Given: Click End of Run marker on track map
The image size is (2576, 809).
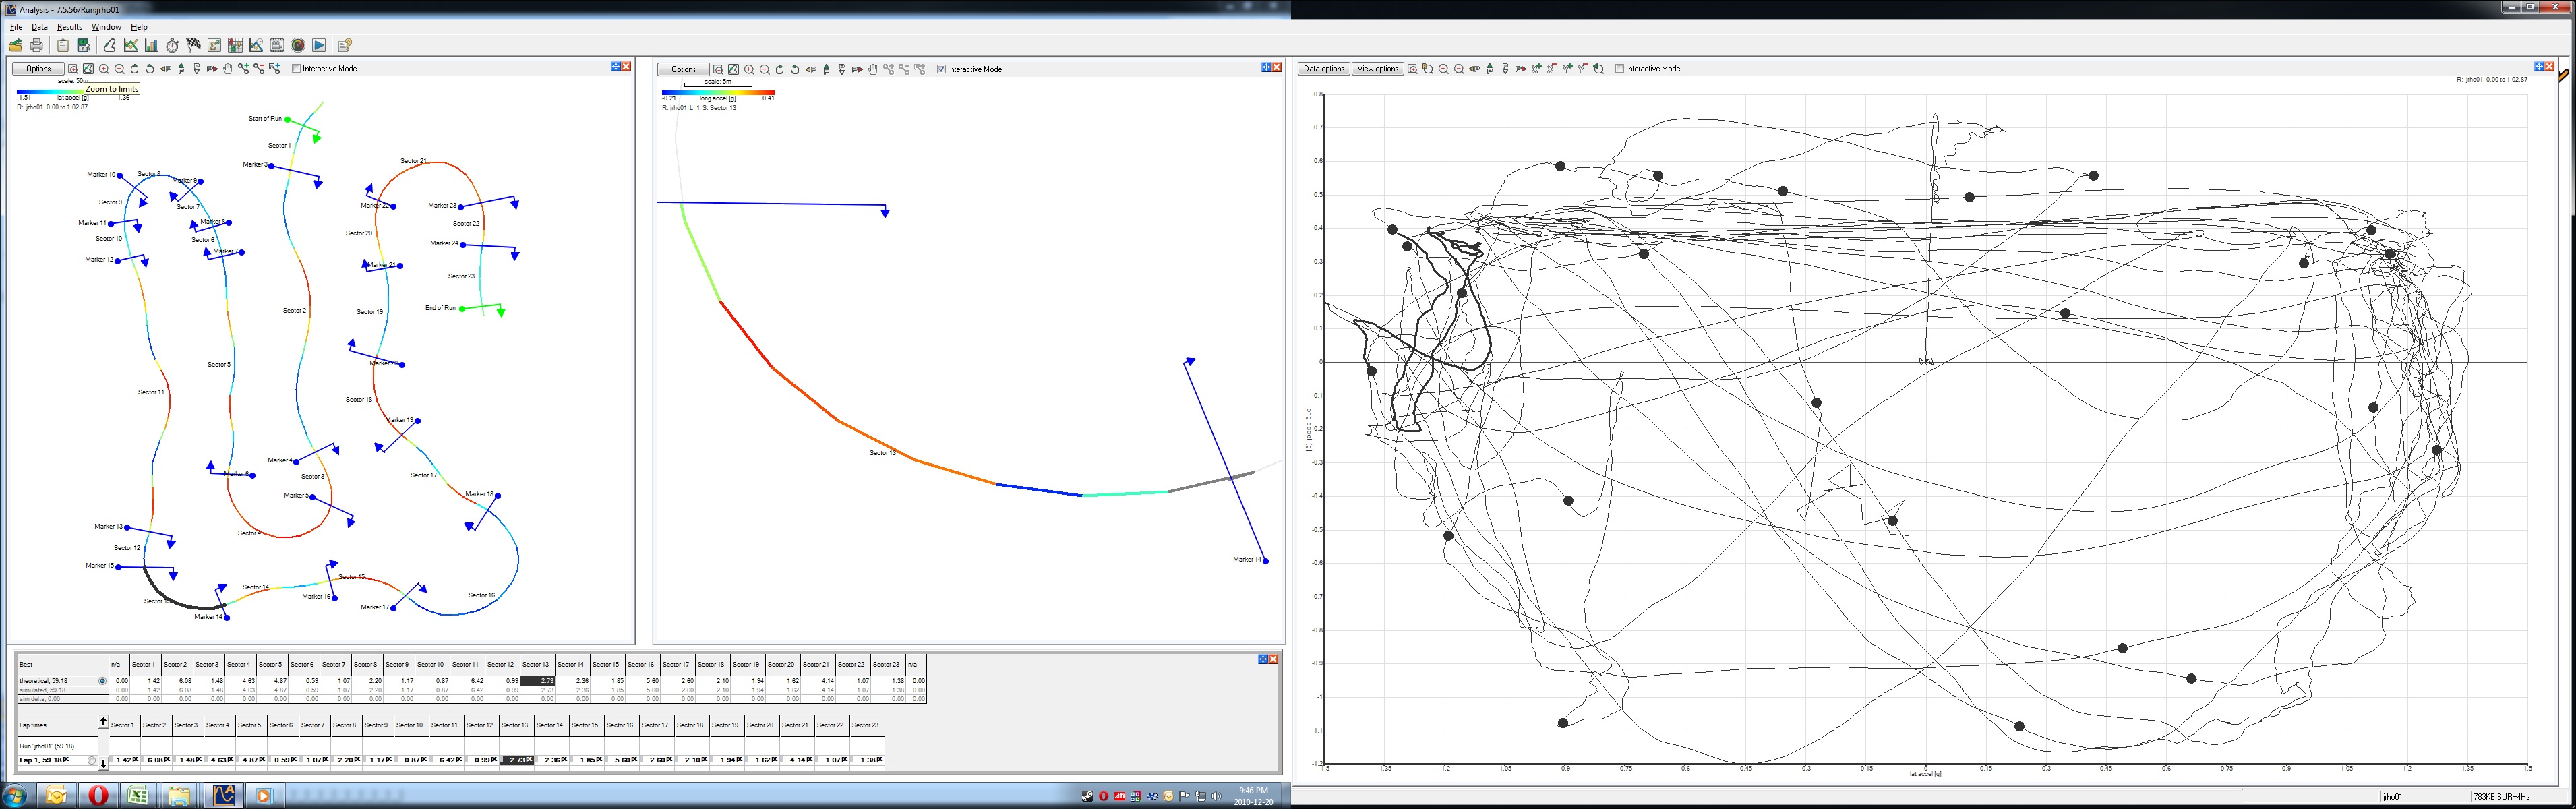Looking at the screenshot, I should [462, 309].
